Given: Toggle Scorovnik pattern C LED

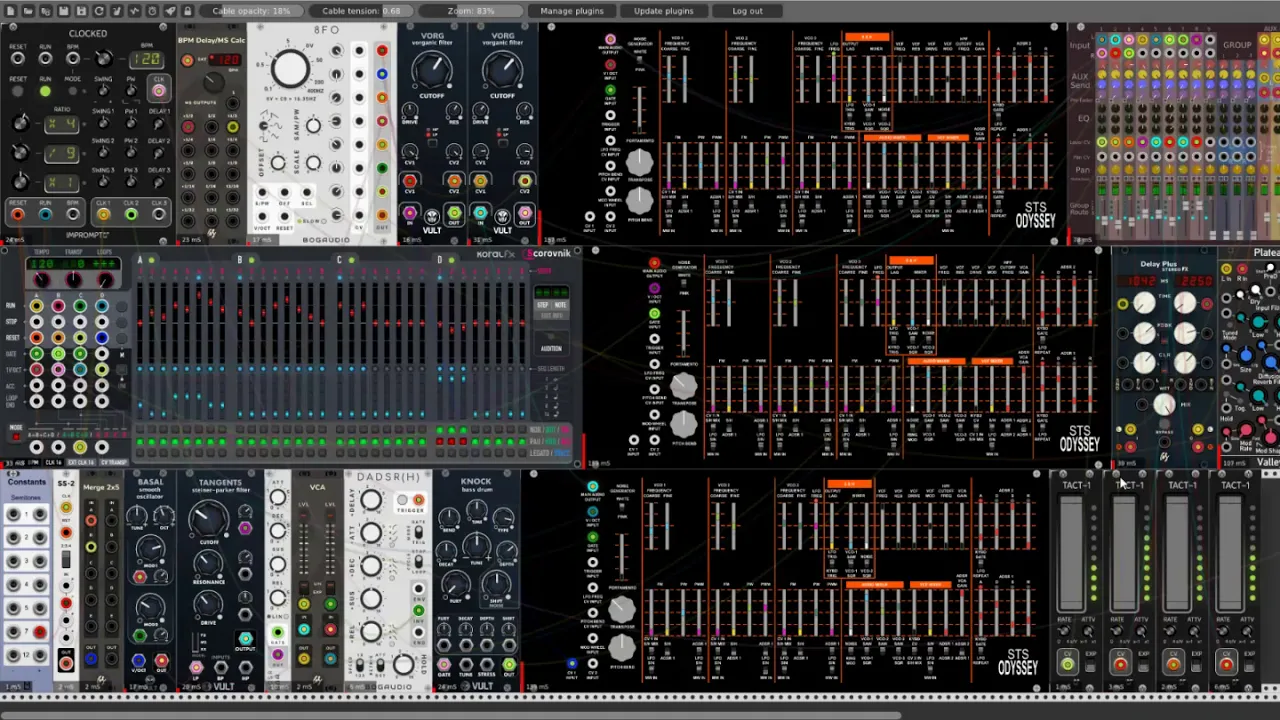Looking at the screenshot, I should (351, 260).
